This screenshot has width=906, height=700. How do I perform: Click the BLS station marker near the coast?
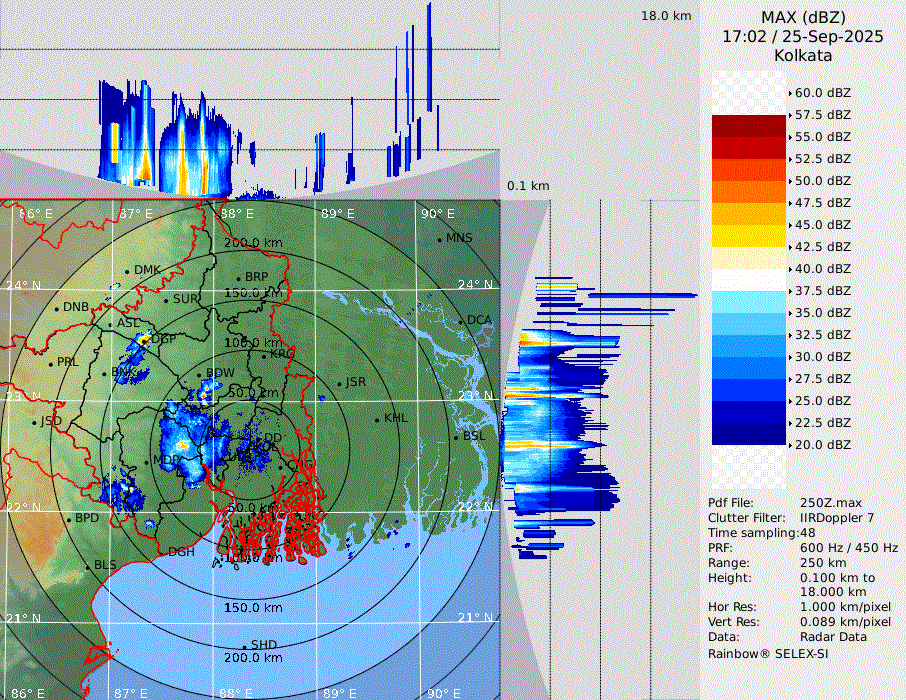pyautogui.click(x=87, y=566)
